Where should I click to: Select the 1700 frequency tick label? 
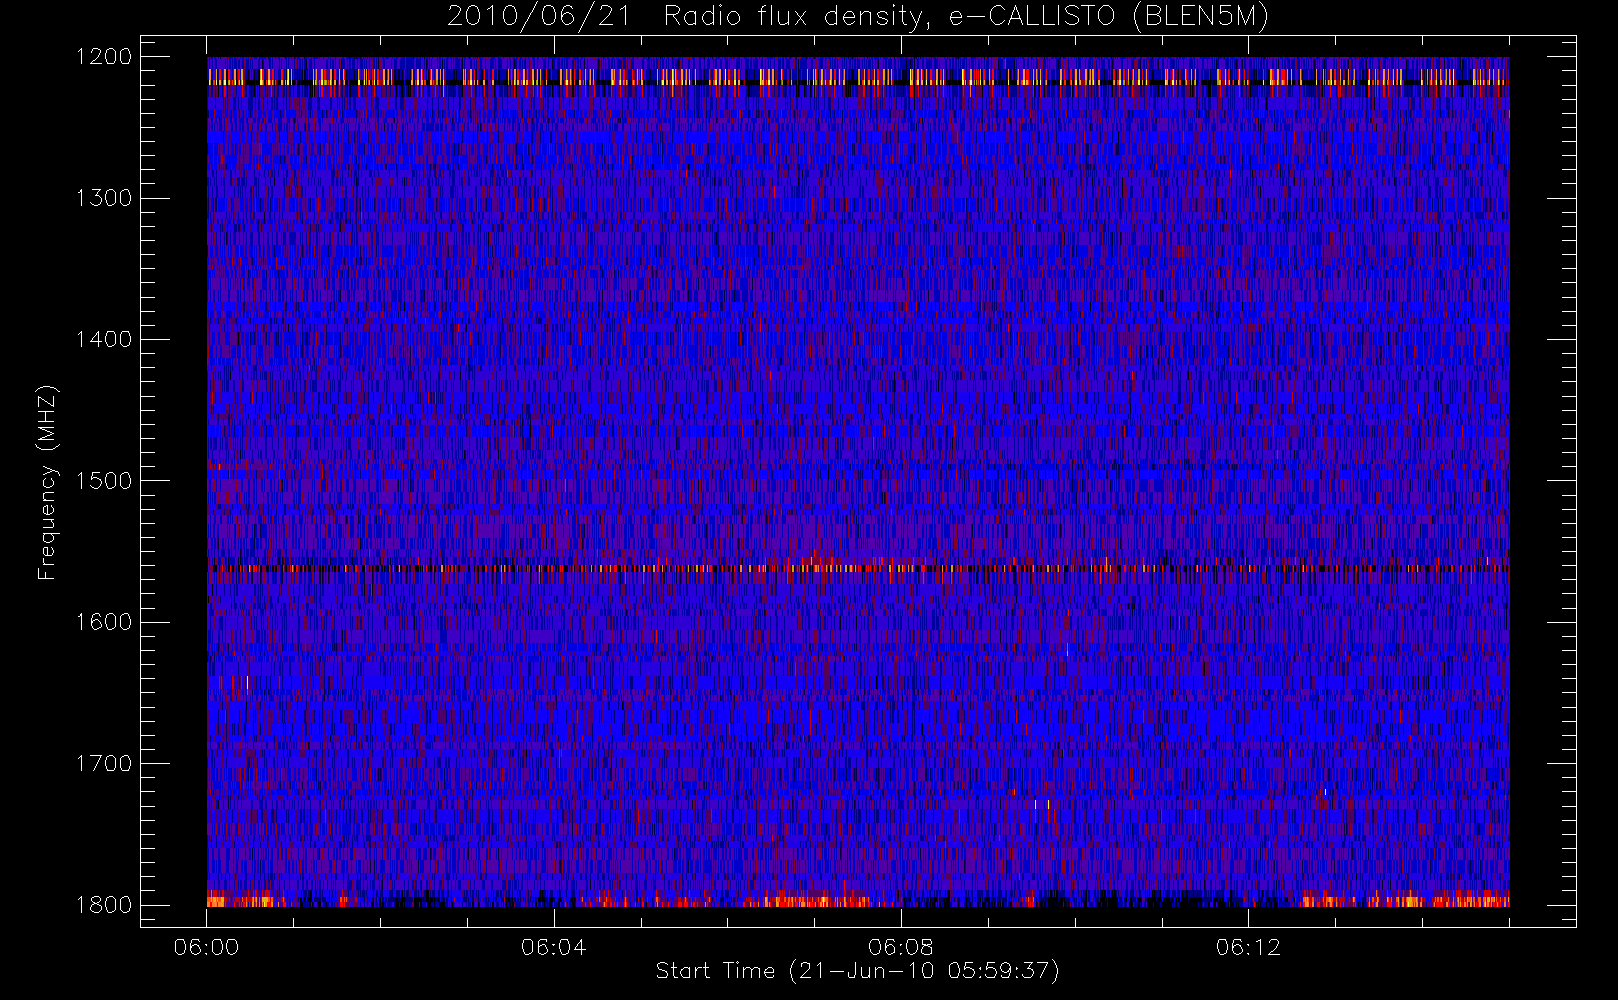104,764
